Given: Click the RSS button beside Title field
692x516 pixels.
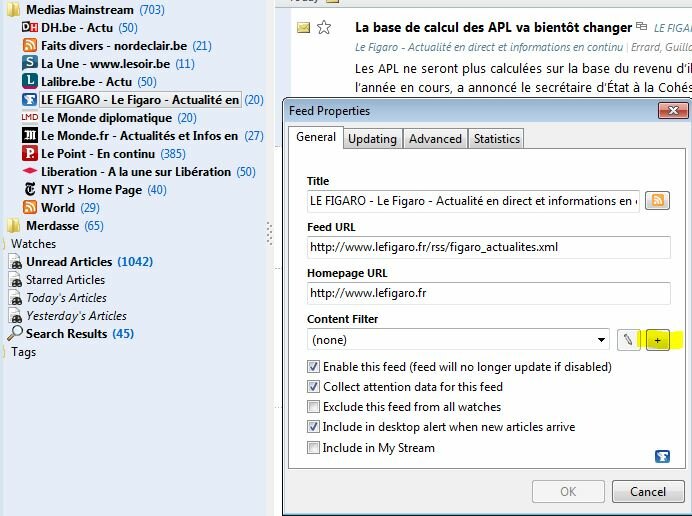Looking at the screenshot, I should (658, 200).
